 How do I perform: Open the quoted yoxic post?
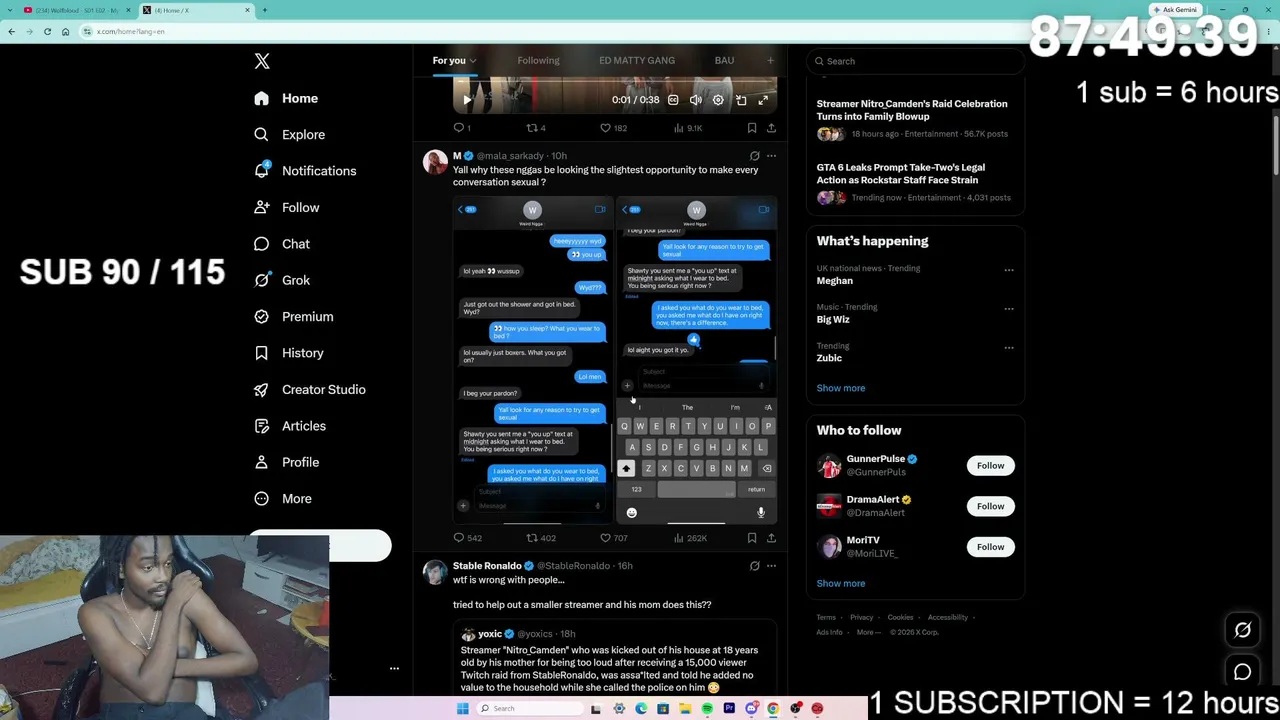(x=615, y=658)
